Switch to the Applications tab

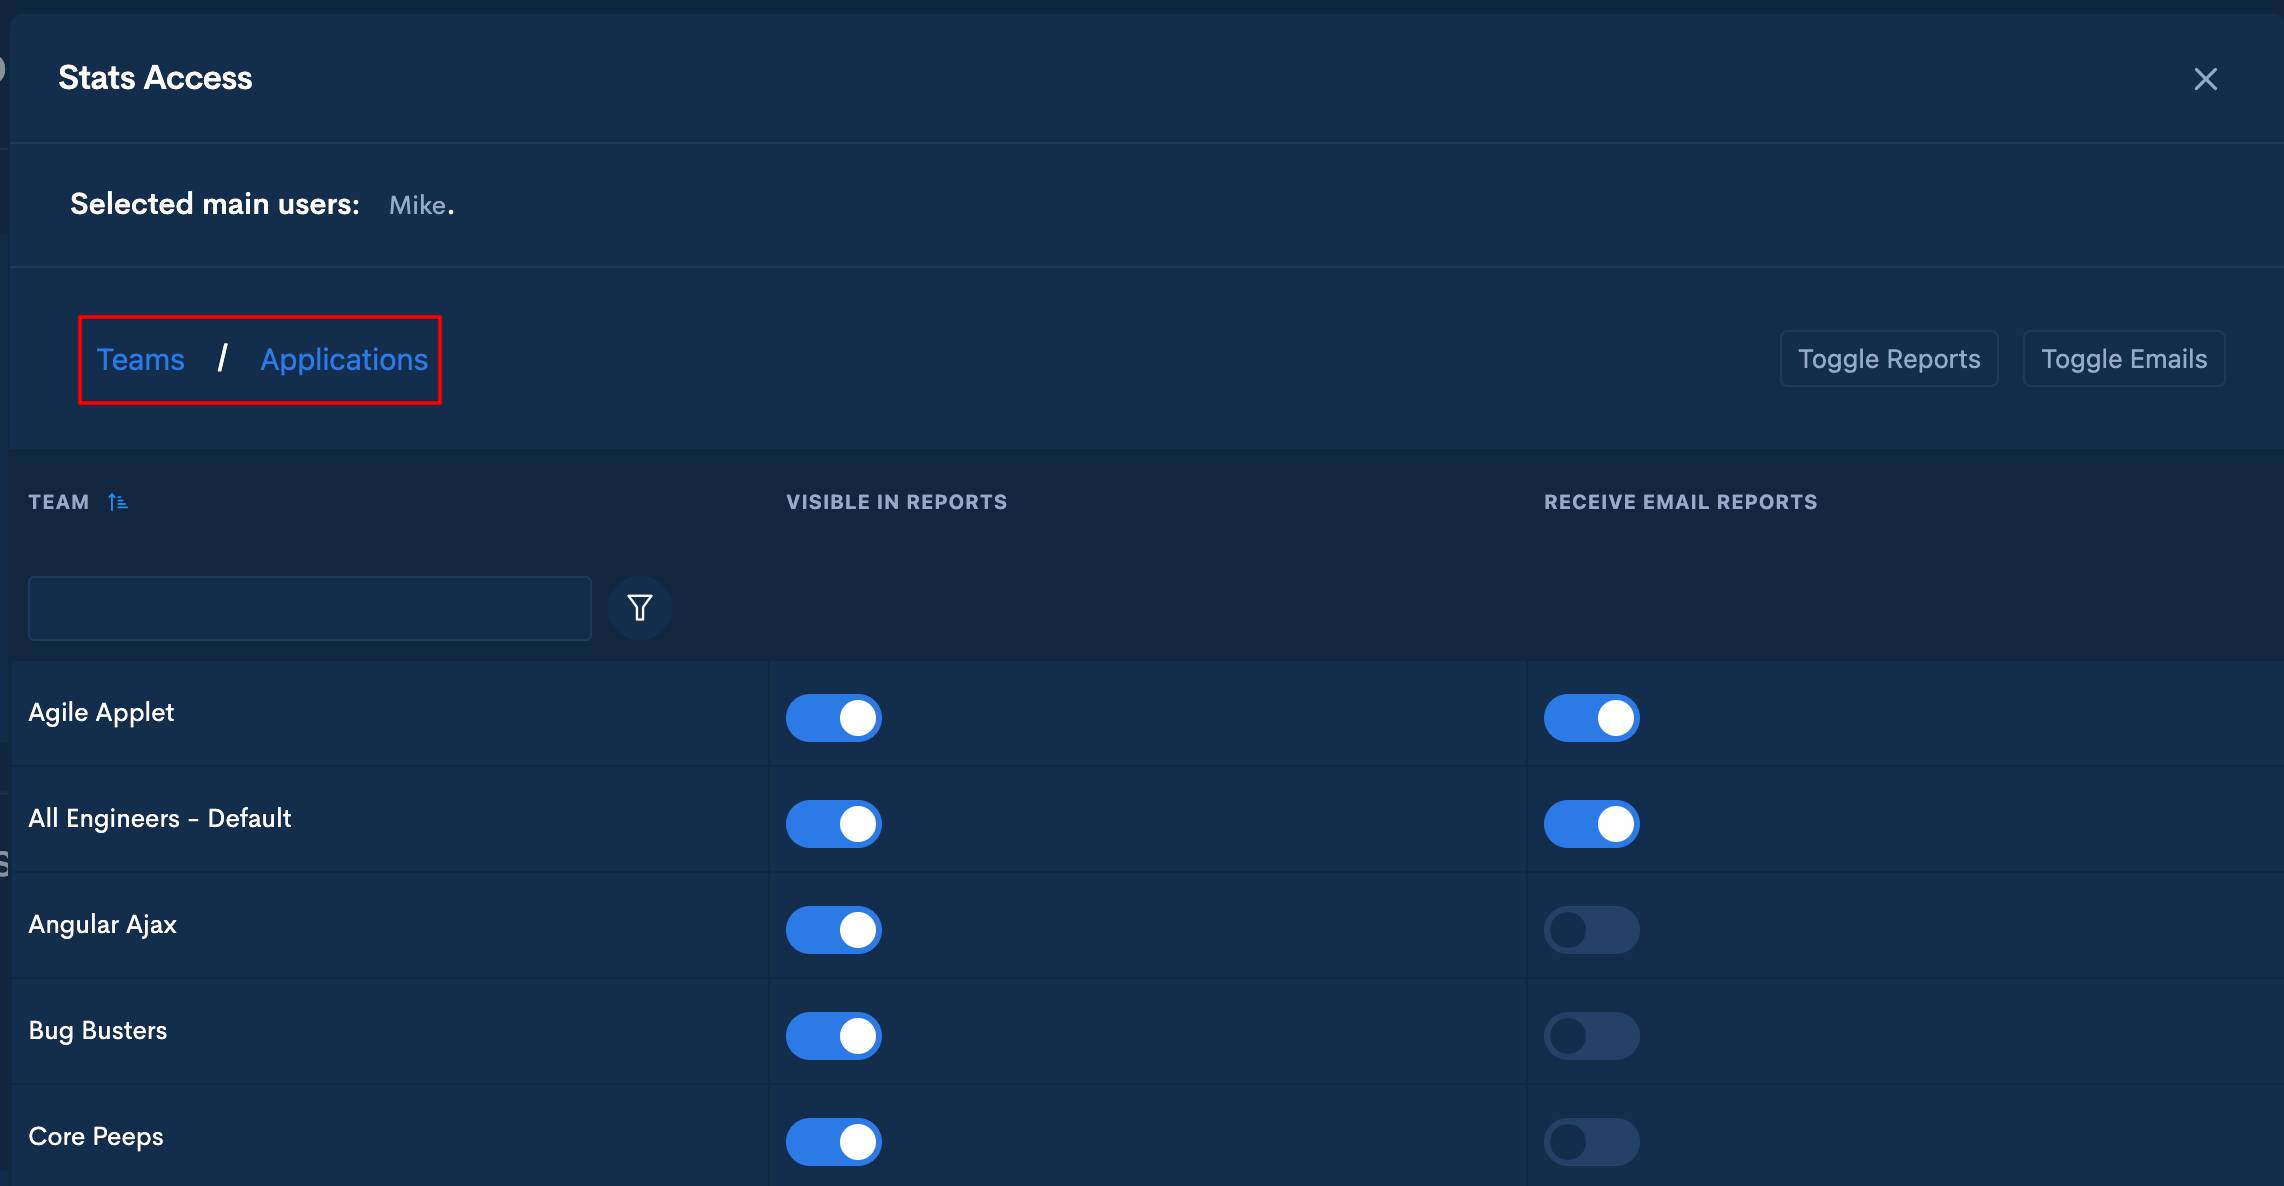tap(344, 359)
